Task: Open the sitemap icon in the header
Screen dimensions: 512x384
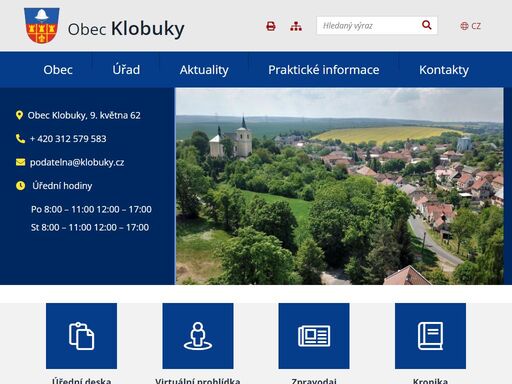Action: click(296, 26)
